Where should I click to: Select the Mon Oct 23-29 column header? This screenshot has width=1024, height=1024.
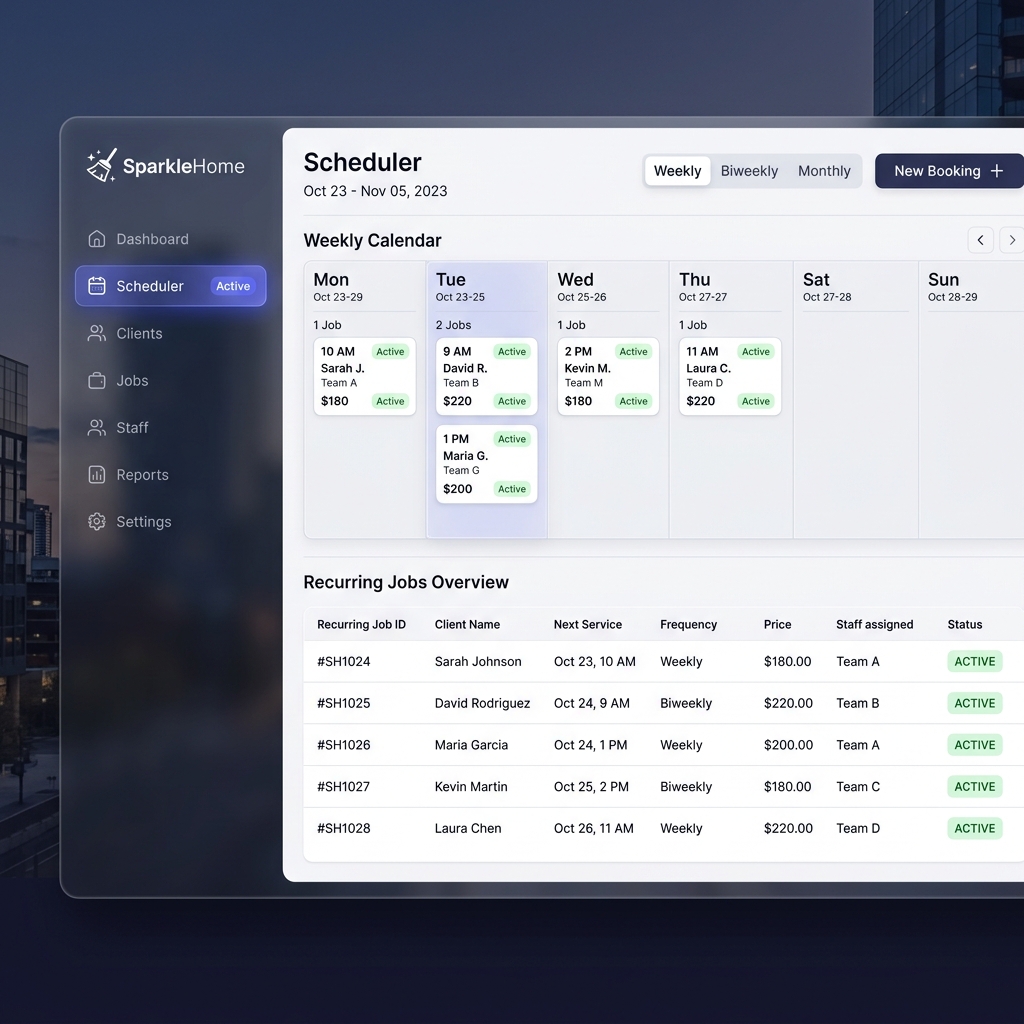364,287
